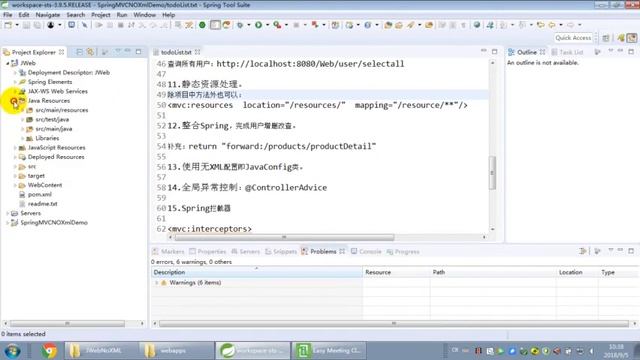The image size is (640, 360).
Task: Select the Java Resources tree item
Action: pos(49,101)
